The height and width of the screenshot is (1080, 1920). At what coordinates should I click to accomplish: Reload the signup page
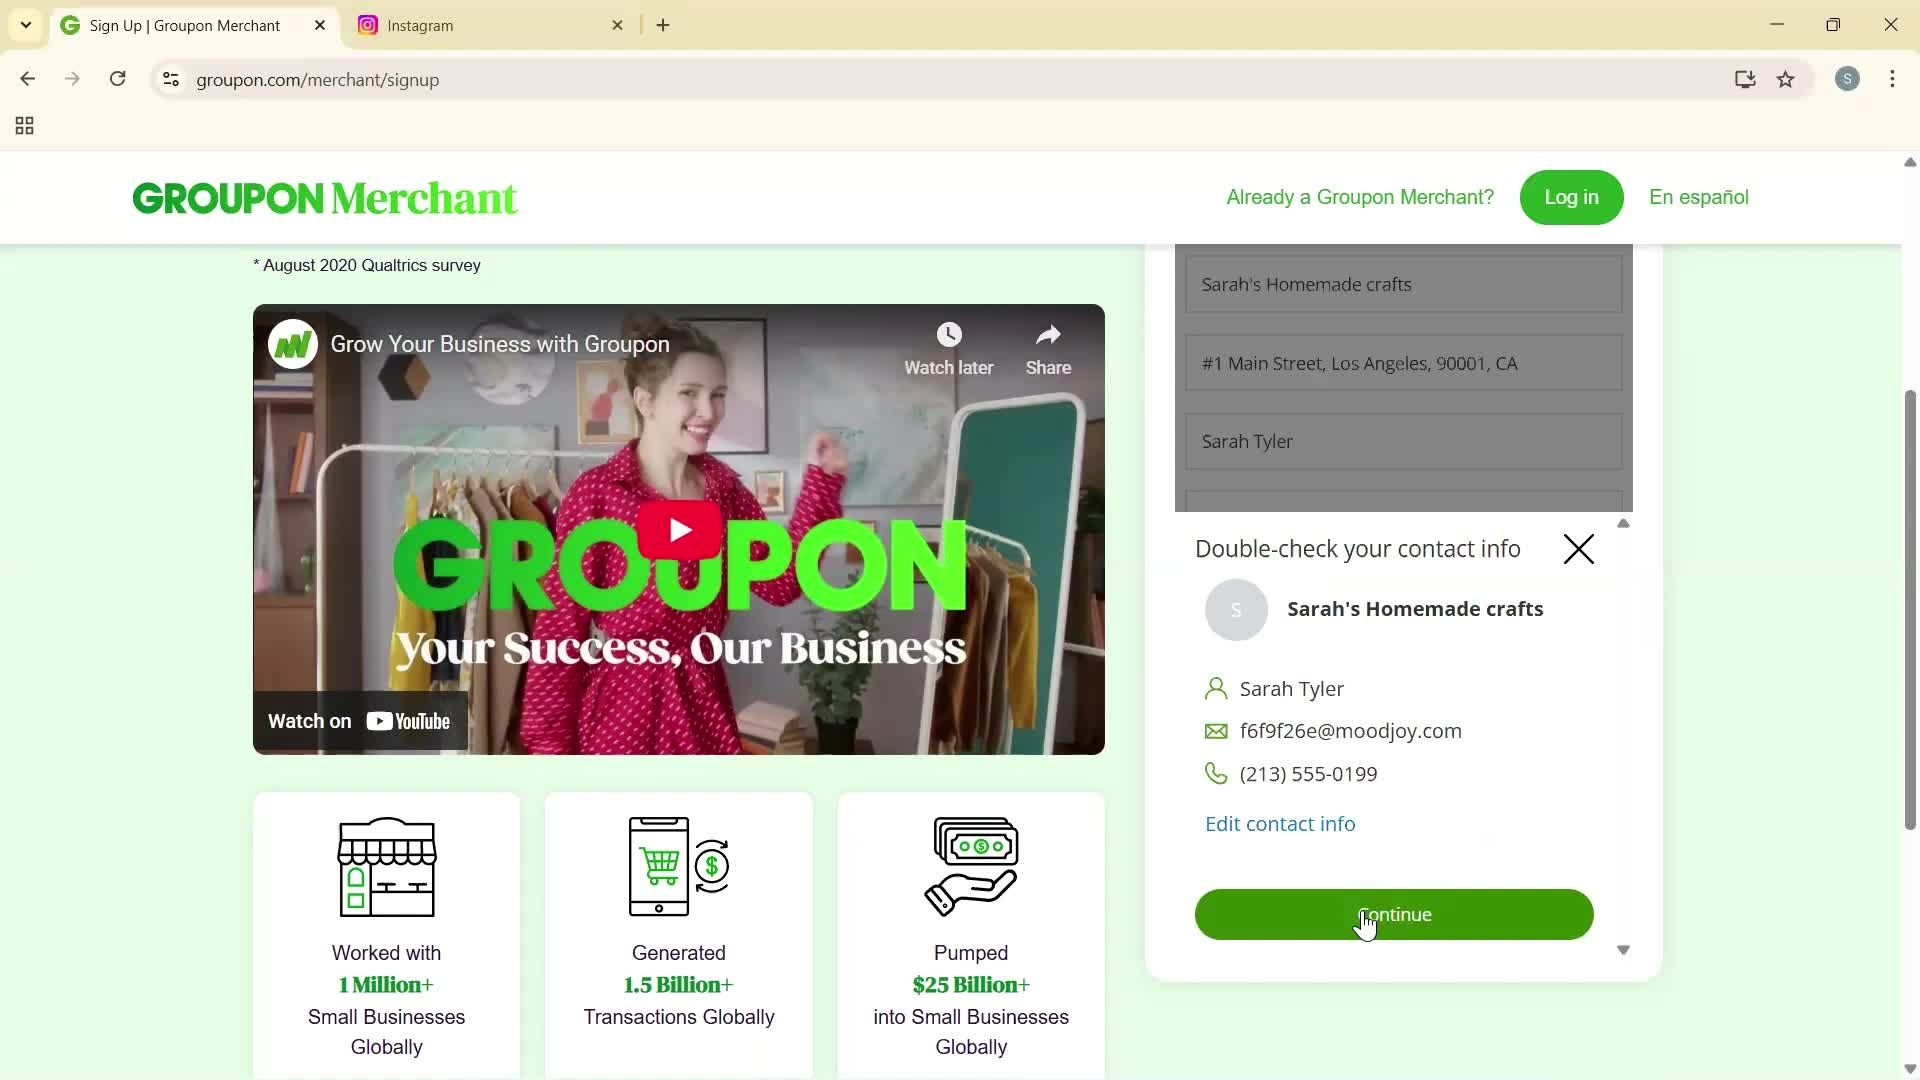pyautogui.click(x=117, y=79)
